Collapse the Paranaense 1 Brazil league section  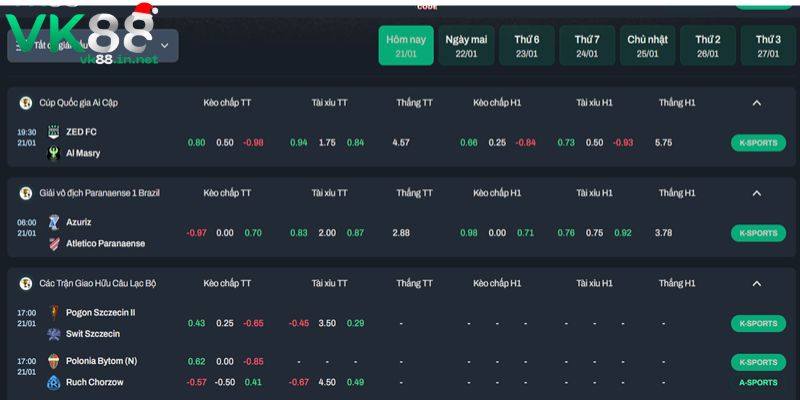(x=757, y=193)
